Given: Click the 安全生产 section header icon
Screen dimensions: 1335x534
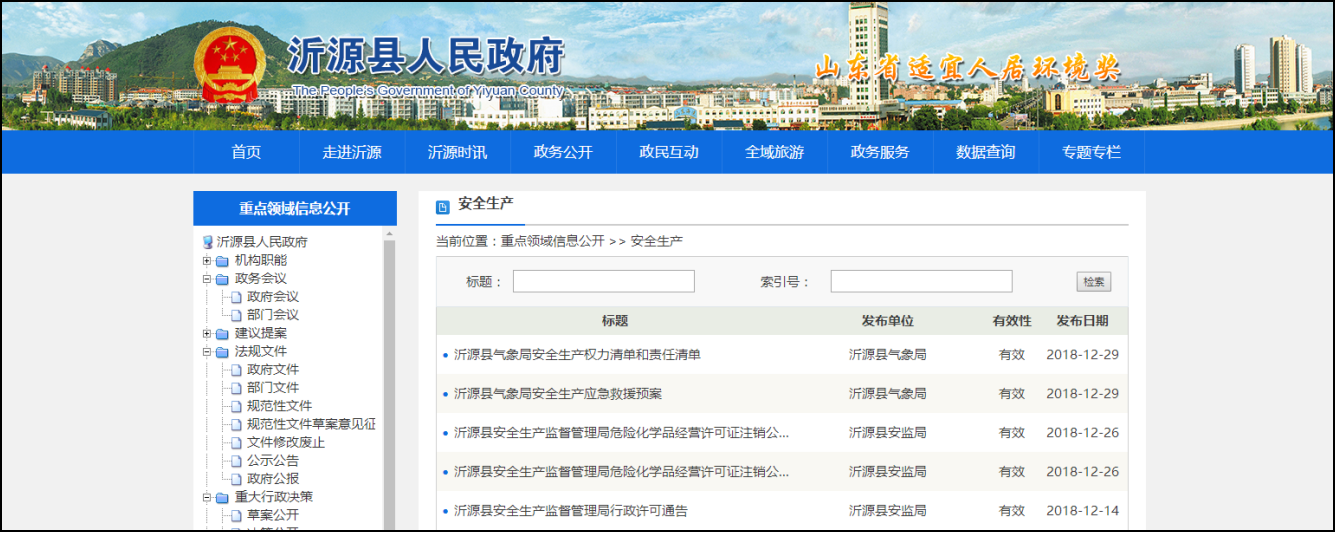Looking at the screenshot, I should [x=443, y=207].
